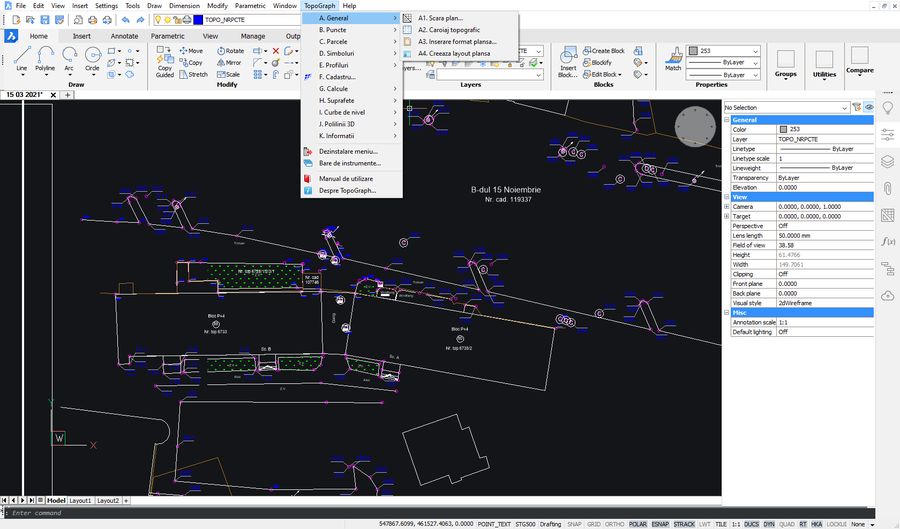Expand the Camera property row

(727, 206)
